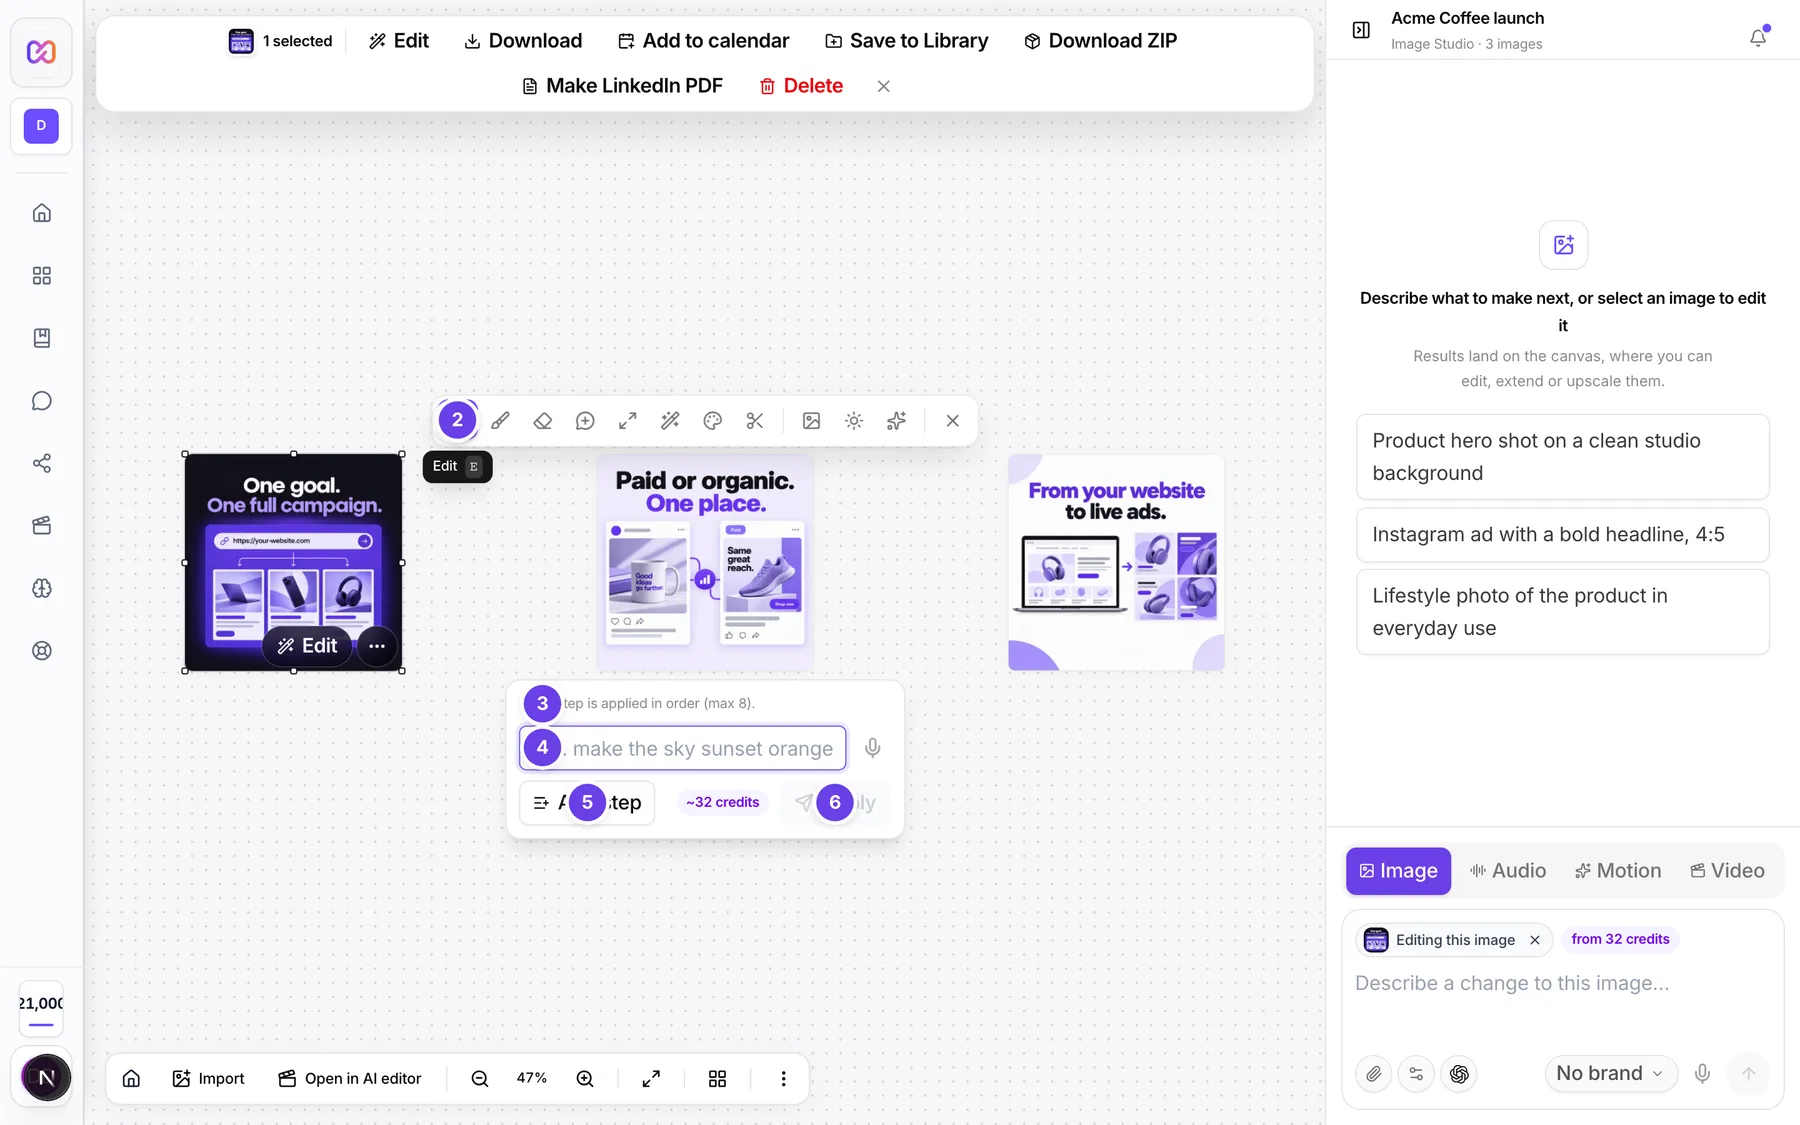The height and width of the screenshot is (1125, 1800).
Task: Click Save to Library
Action: [x=906, y=41]
